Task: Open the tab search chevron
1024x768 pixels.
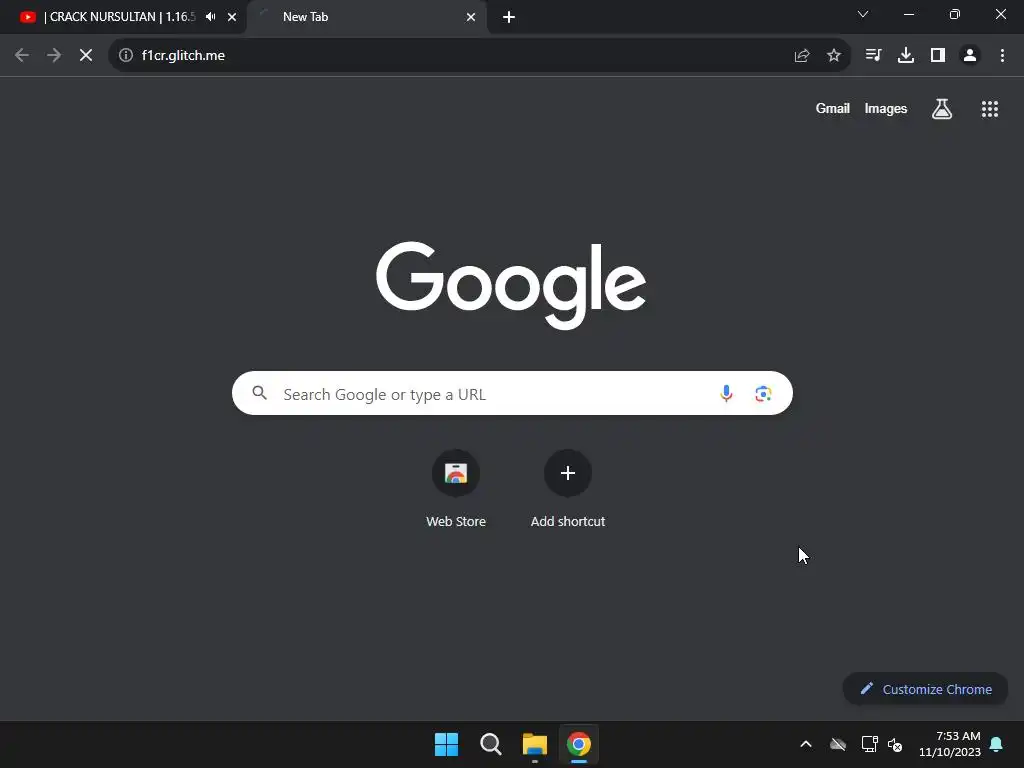Action: point(863,14)
